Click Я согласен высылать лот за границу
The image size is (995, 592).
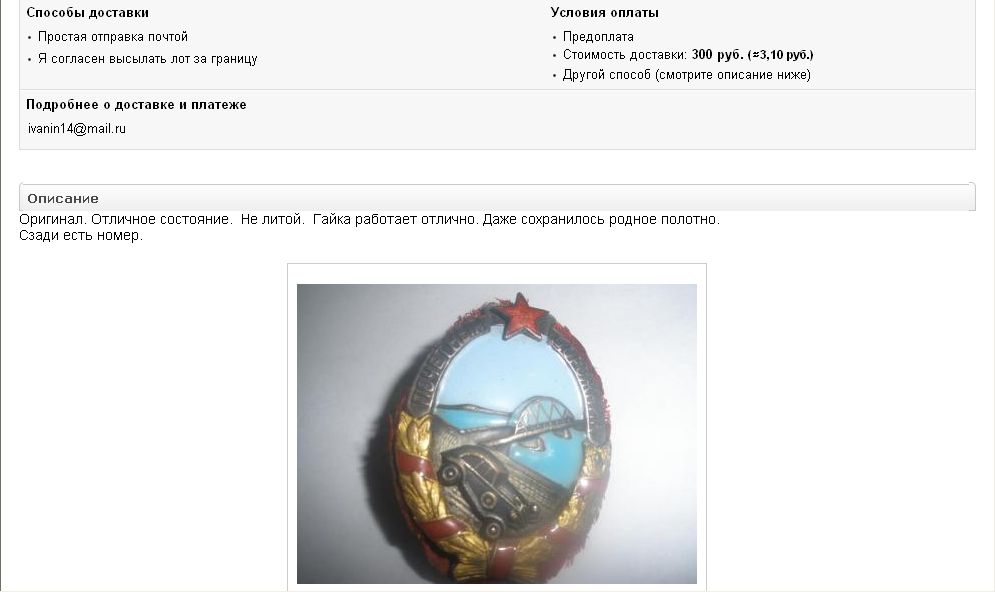tap(148, 59)
